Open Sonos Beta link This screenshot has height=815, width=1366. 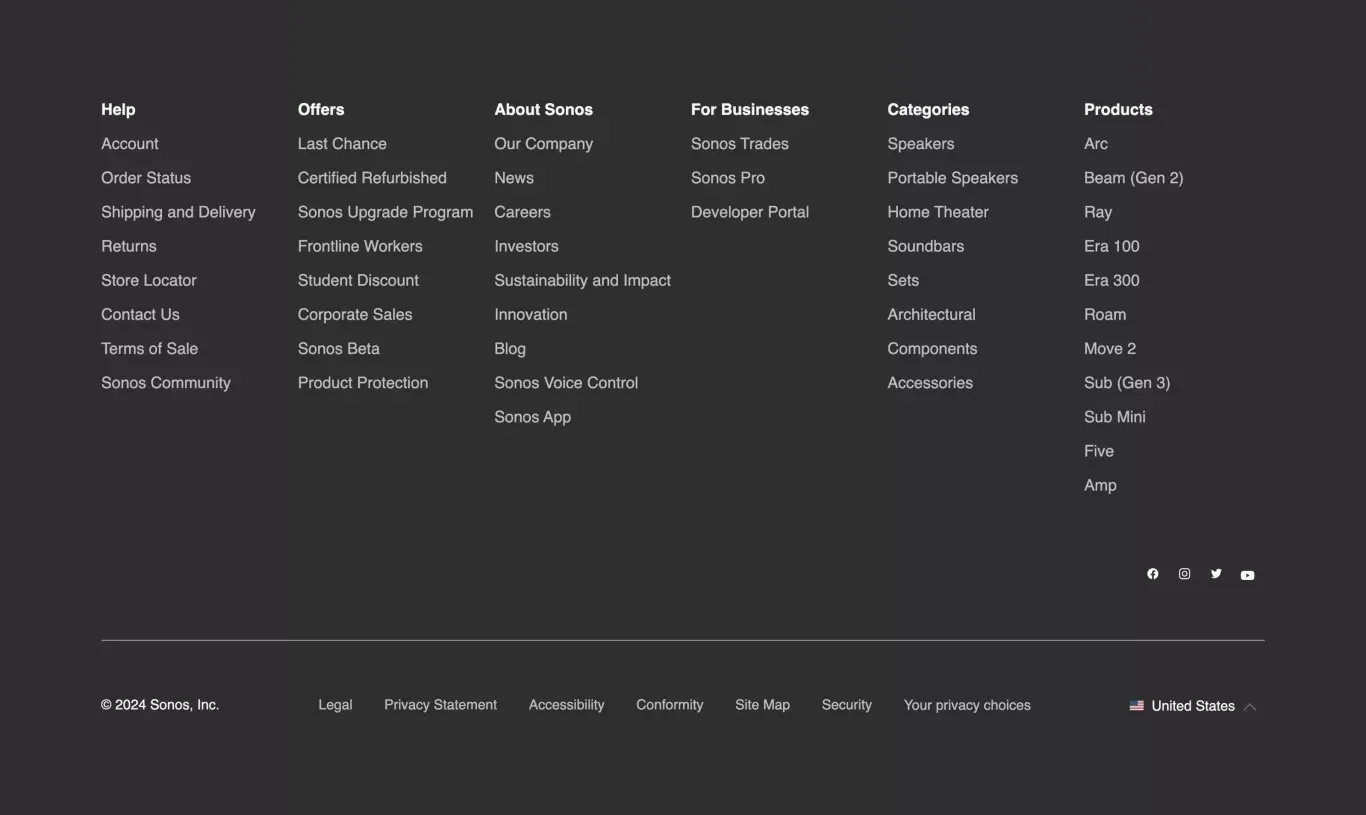pos(339,348)
